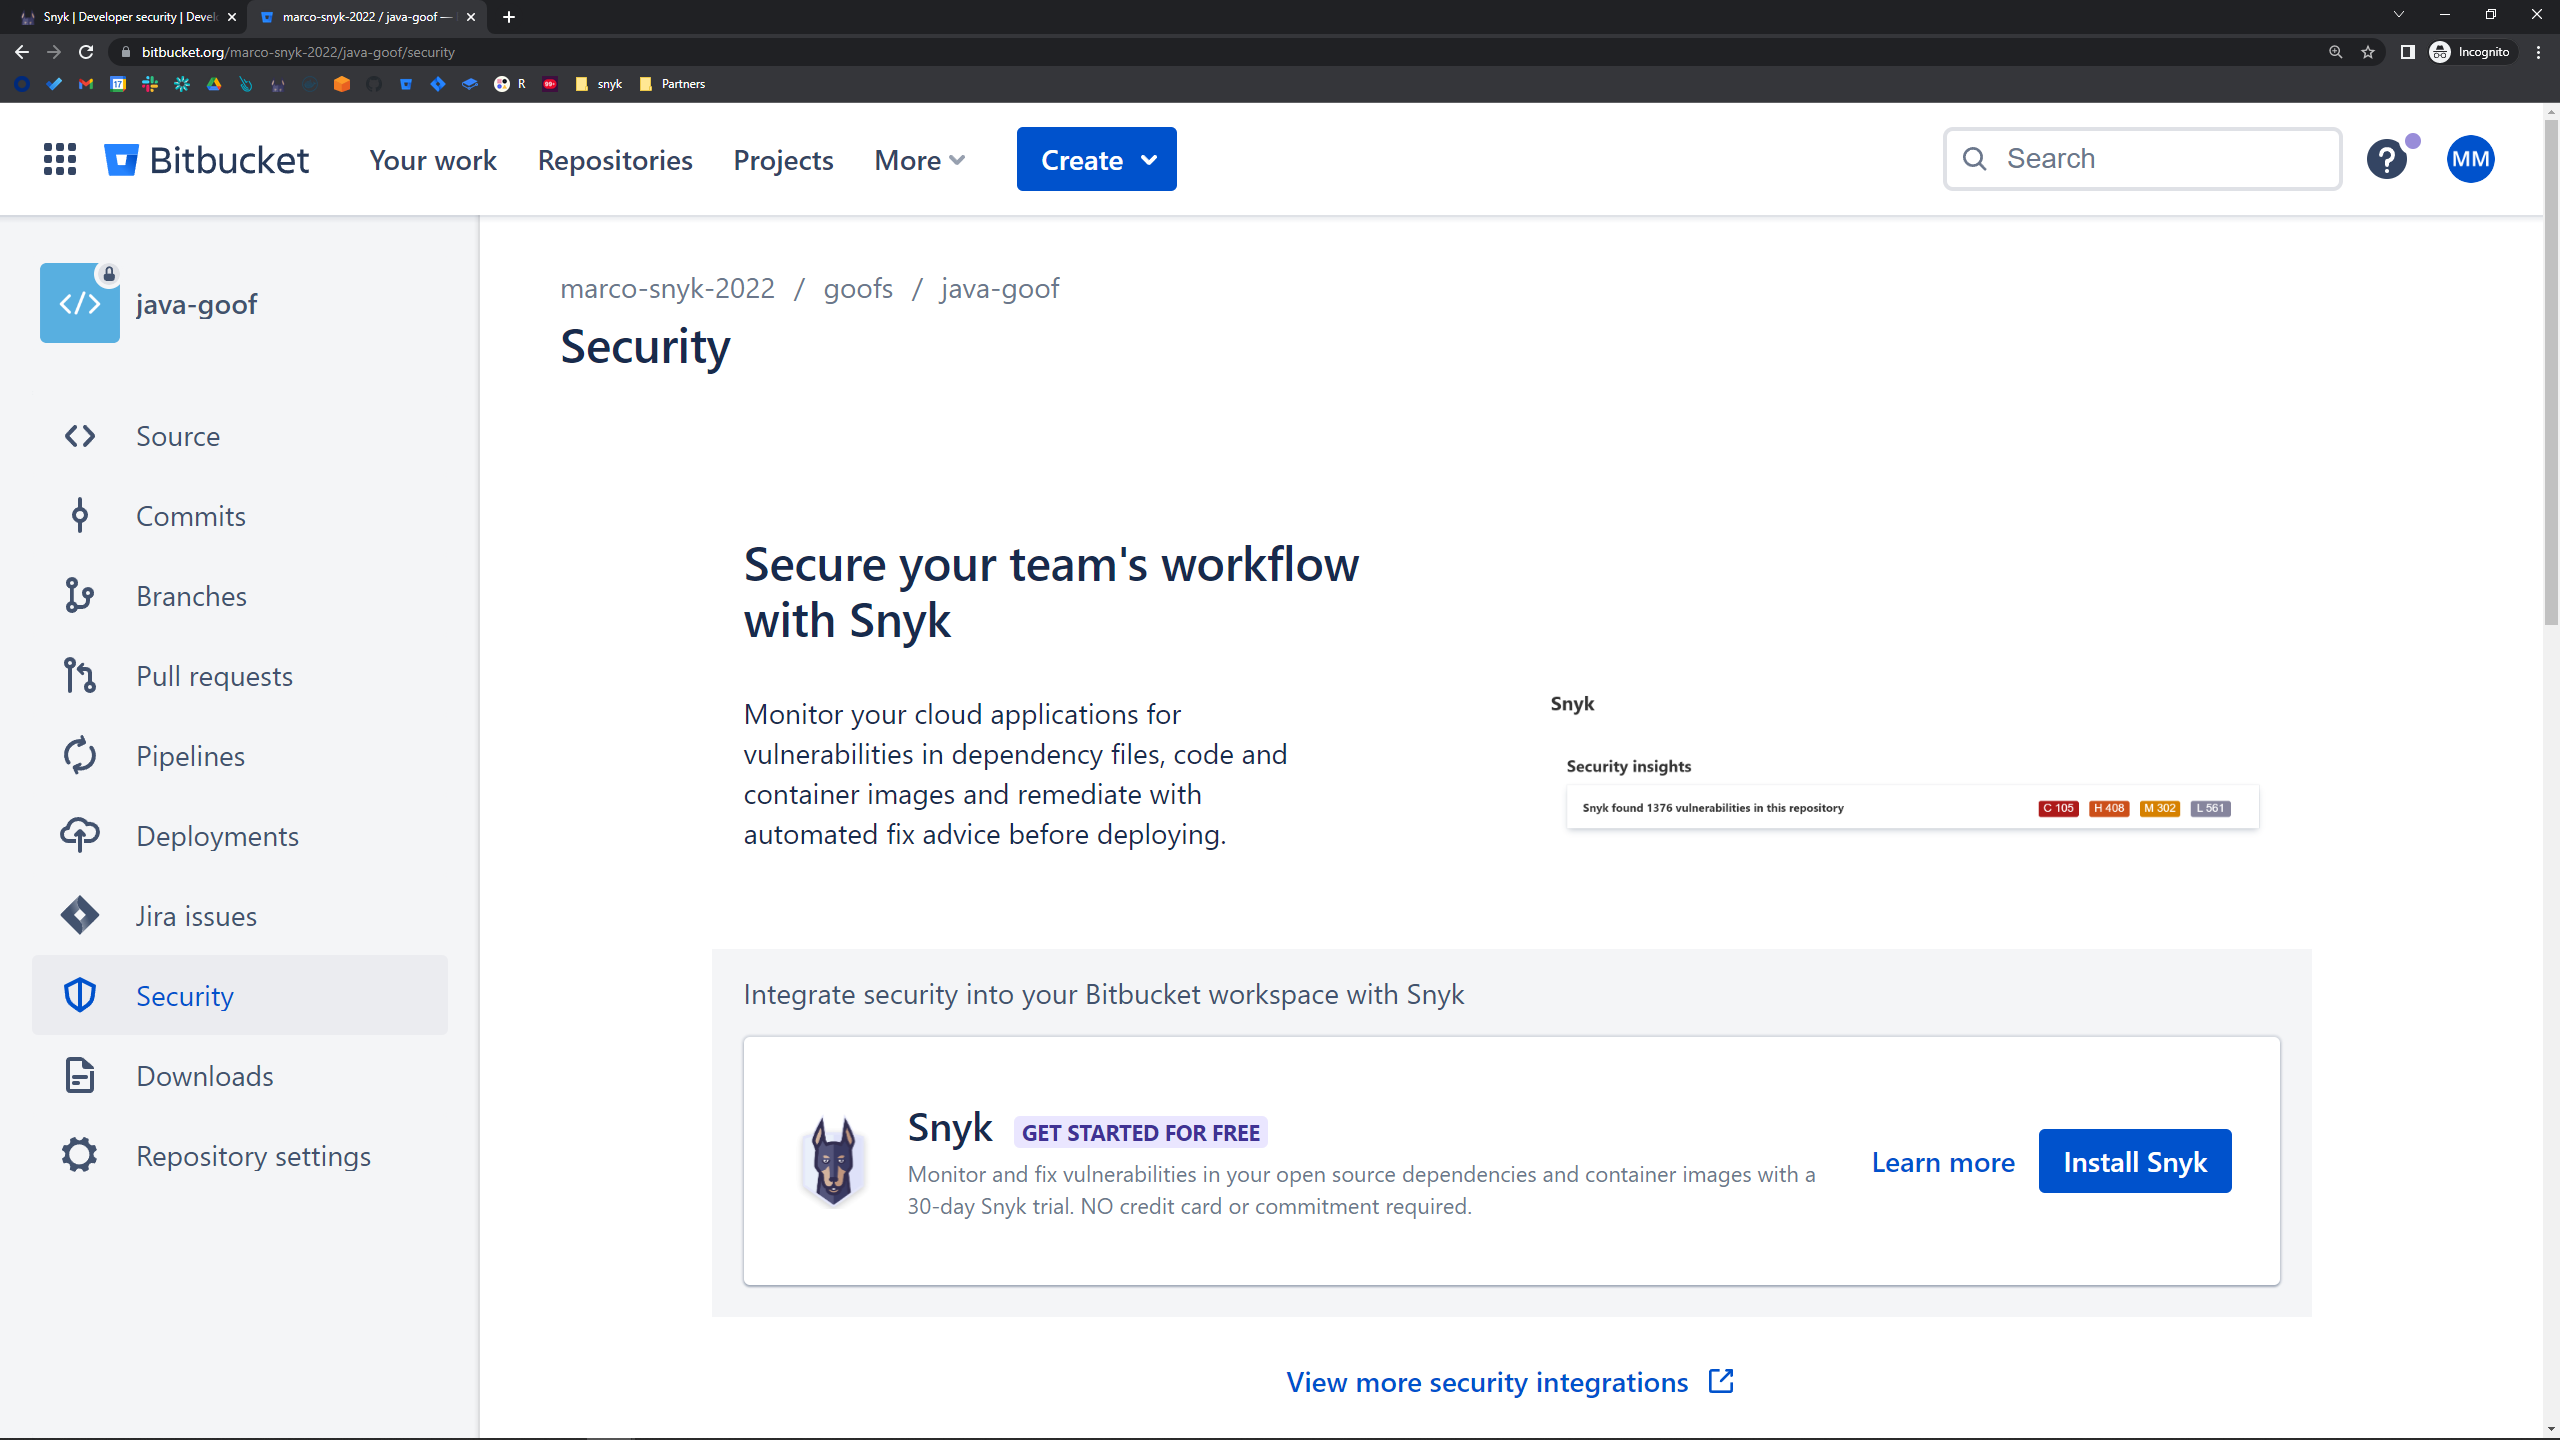The width and height of the screenshot is (2560, 1440).
Task: Close the Snyk Developer security tab
Action: (232, 17)
